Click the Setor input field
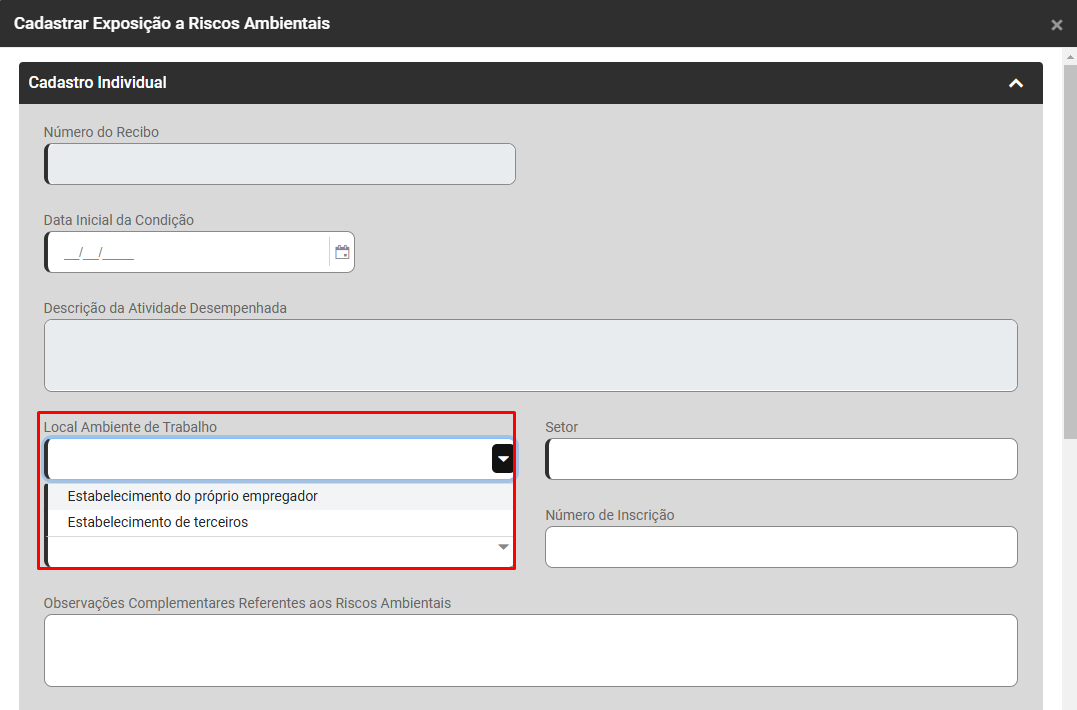Screen dimensions: 1077x710 click(x=781, y=459)
